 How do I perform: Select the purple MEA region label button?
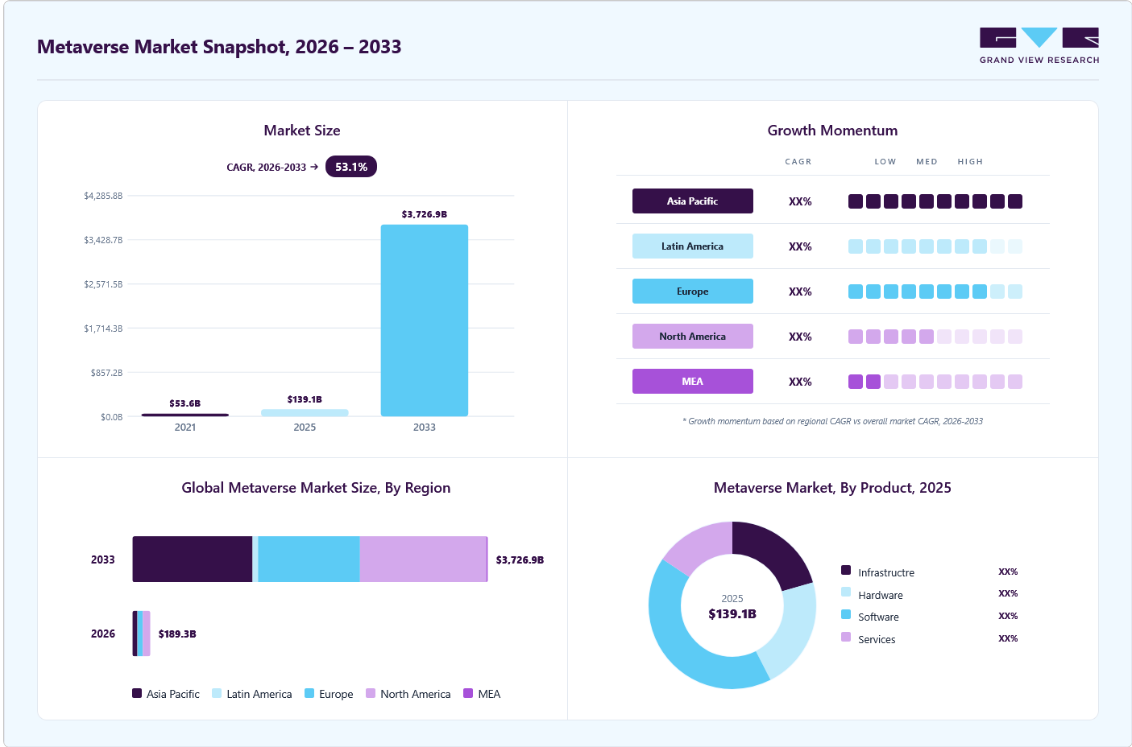tap(692, 381)
